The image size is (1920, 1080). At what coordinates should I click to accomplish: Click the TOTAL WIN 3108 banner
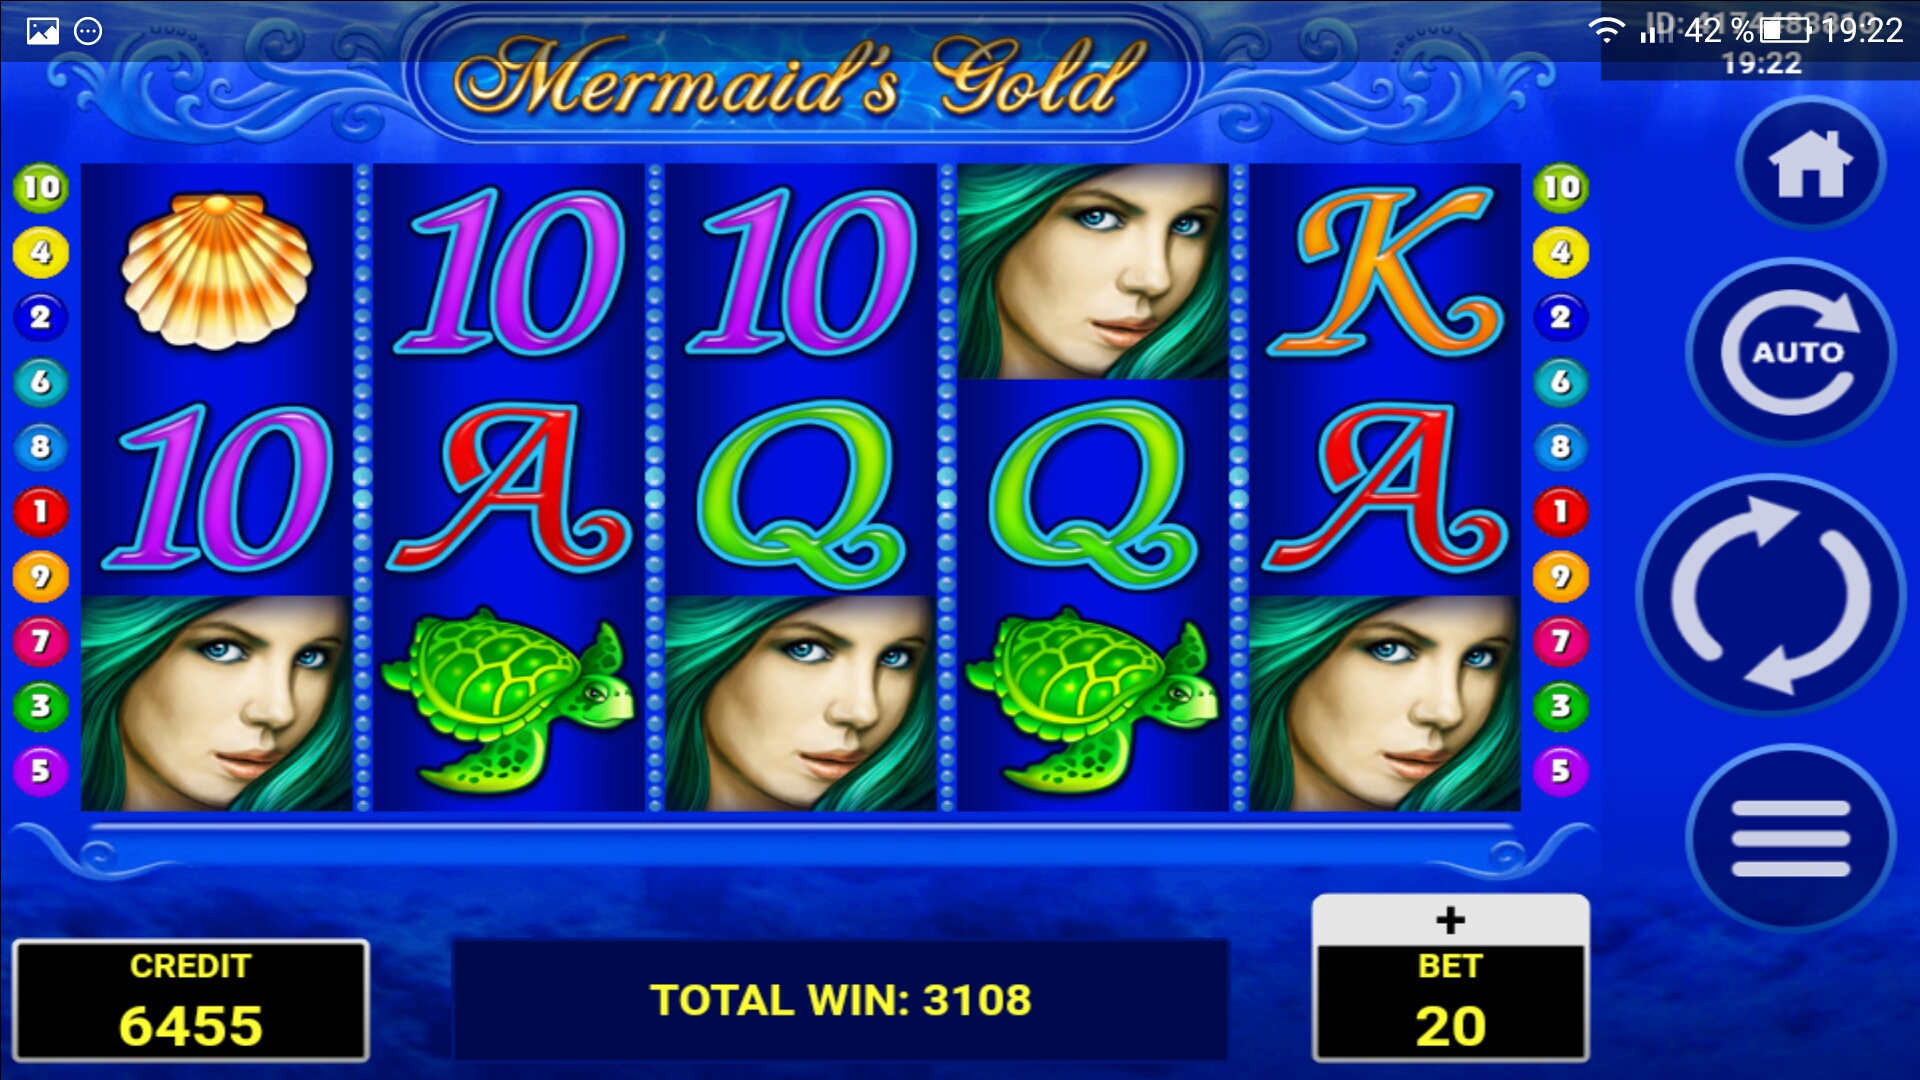(x=840, y=1000)
